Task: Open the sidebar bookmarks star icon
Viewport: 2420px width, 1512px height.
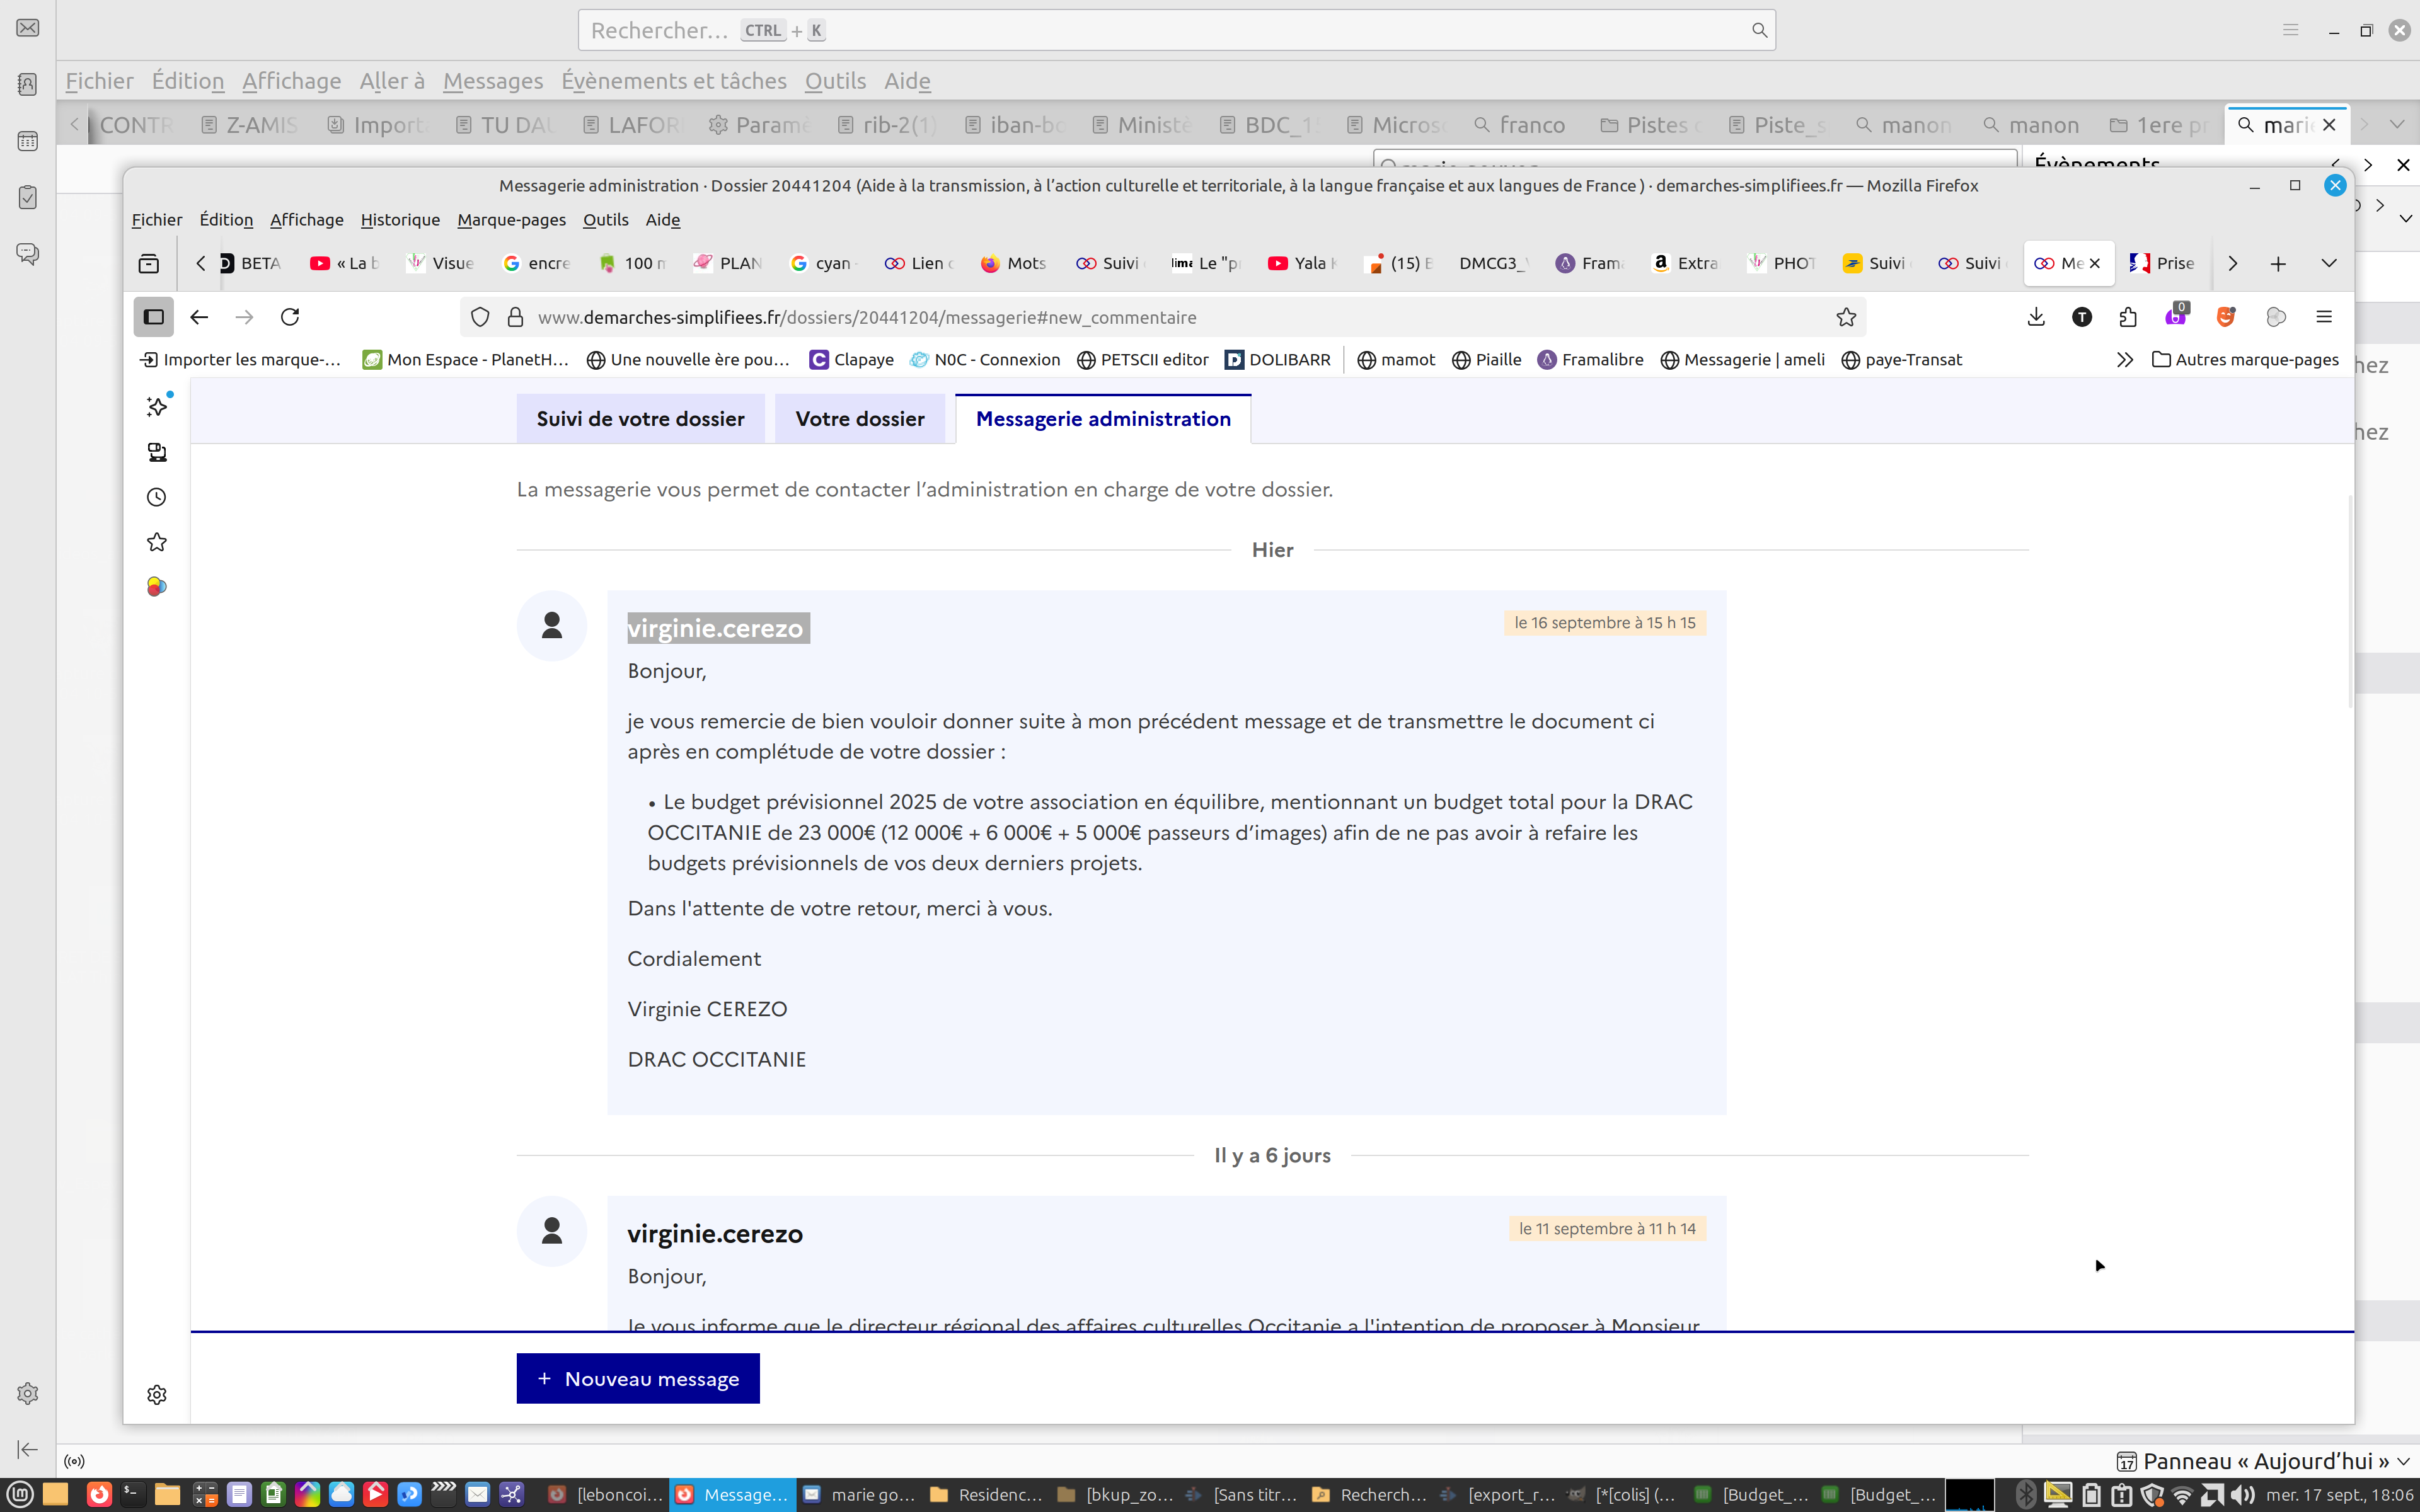Action: pos(157,542)
